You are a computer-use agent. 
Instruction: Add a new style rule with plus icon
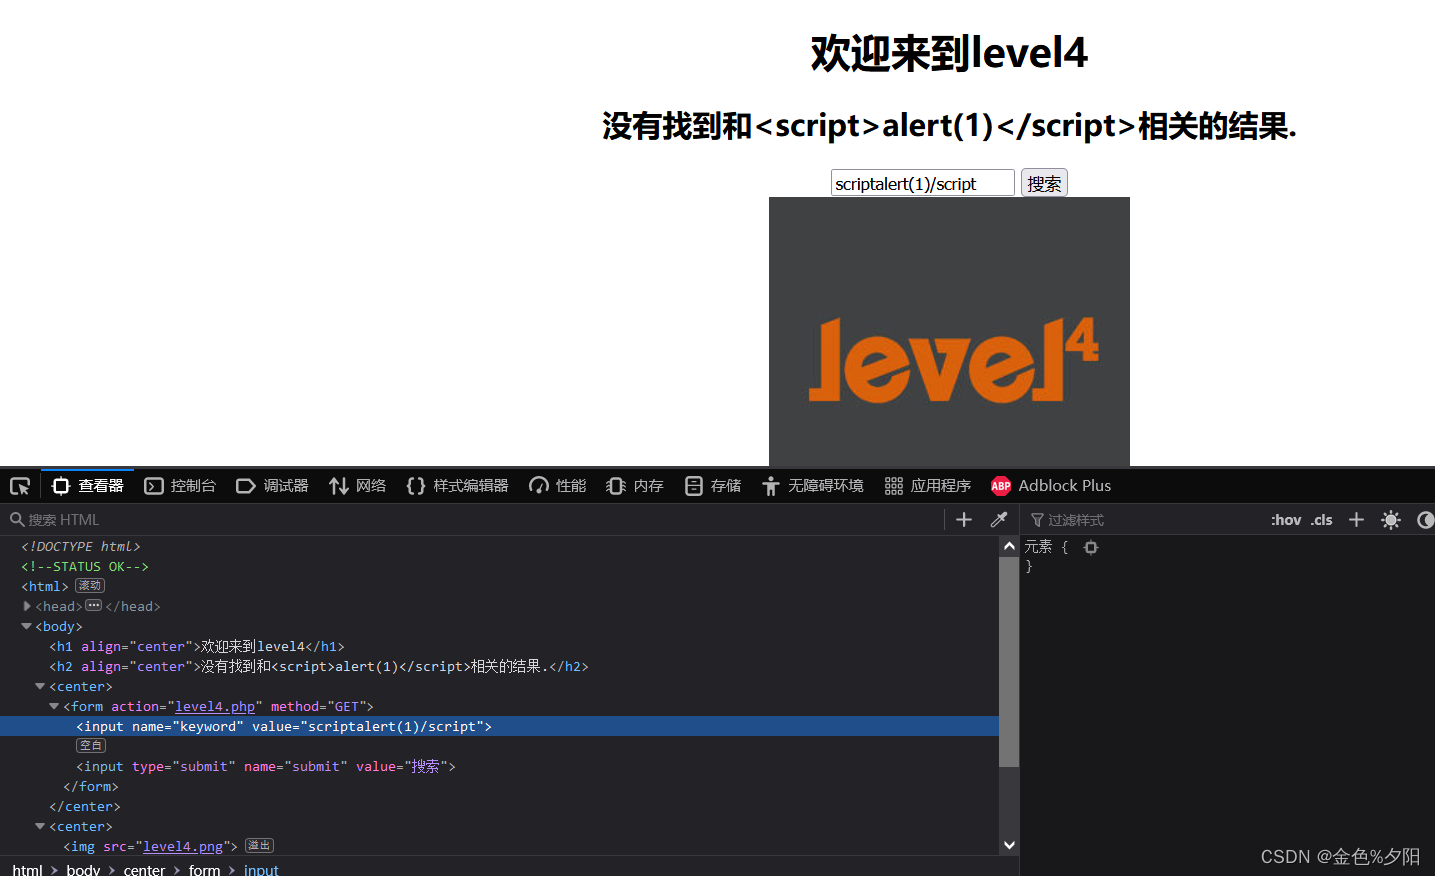coord(1356,520)
